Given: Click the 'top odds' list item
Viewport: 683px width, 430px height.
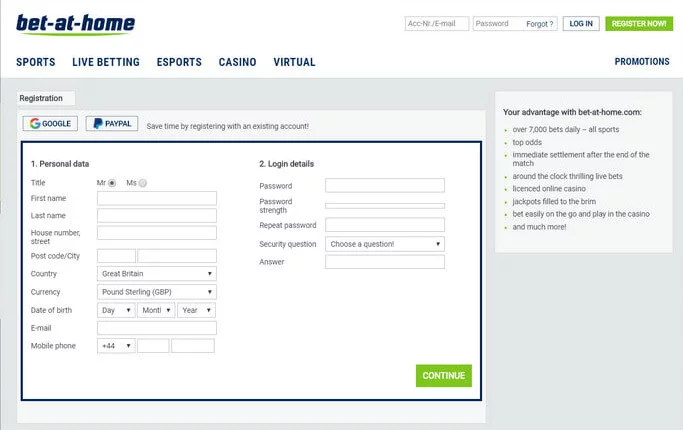Looking at the screenshot, I should (527, 142).
